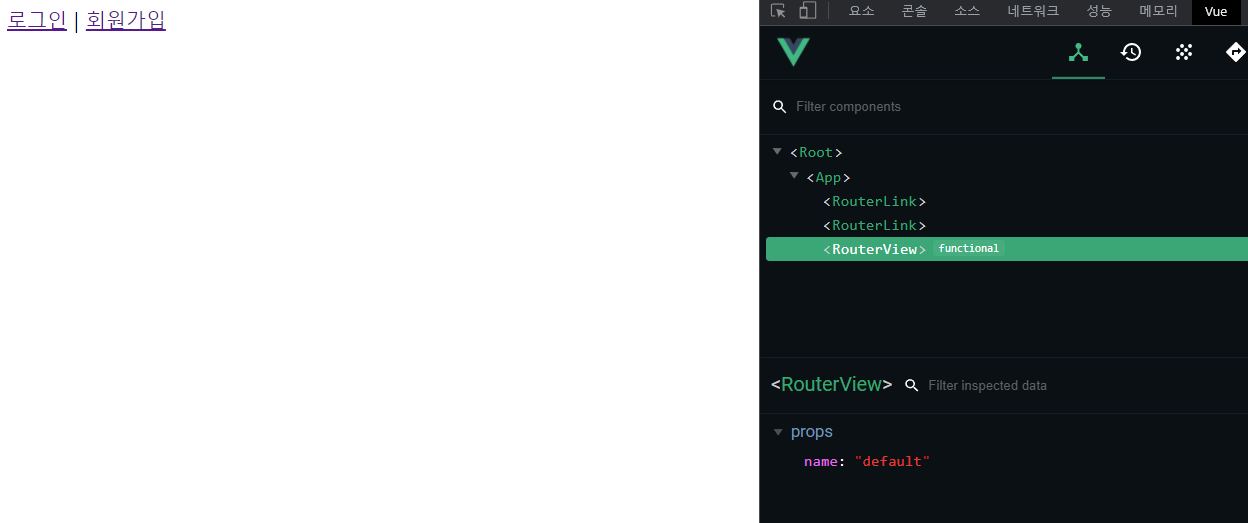1248x523 pixels.
Task: Click the Filter components search icon
Action: 780,107
